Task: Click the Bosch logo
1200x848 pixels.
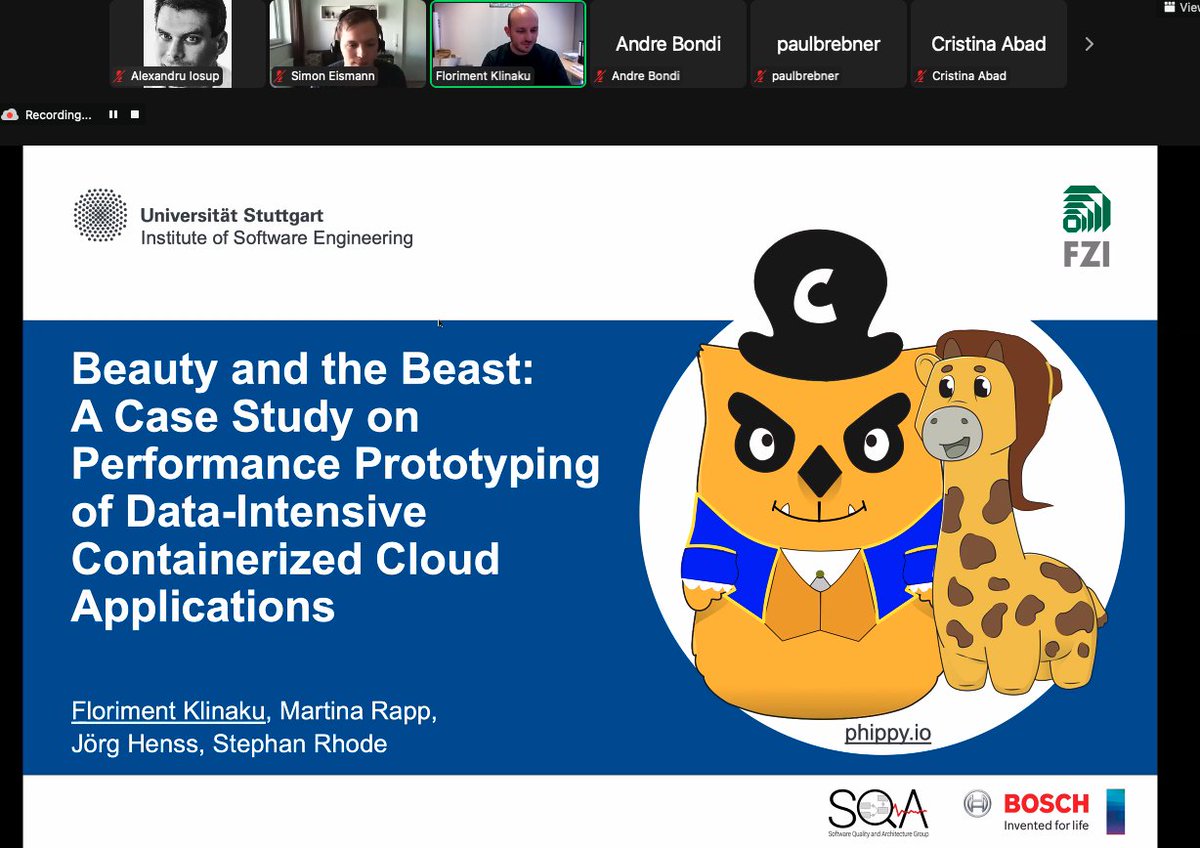Action: point(1027,811)
